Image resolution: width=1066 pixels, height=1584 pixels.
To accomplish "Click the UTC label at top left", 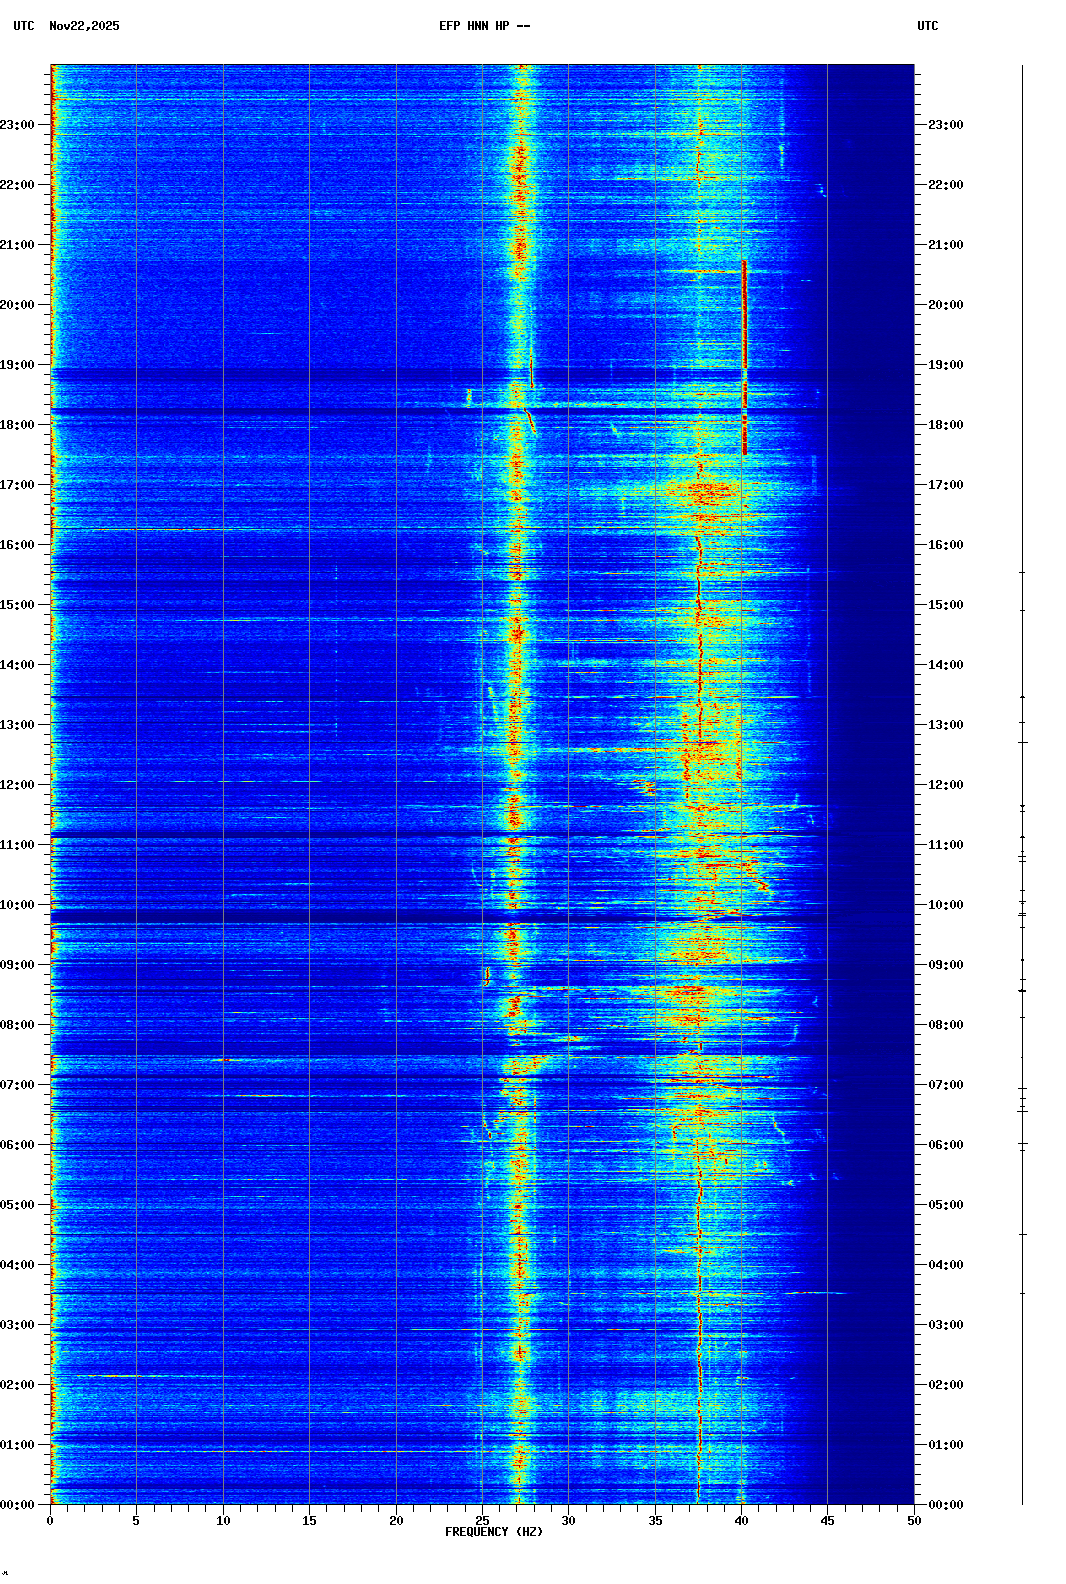I will pos(23,26).
